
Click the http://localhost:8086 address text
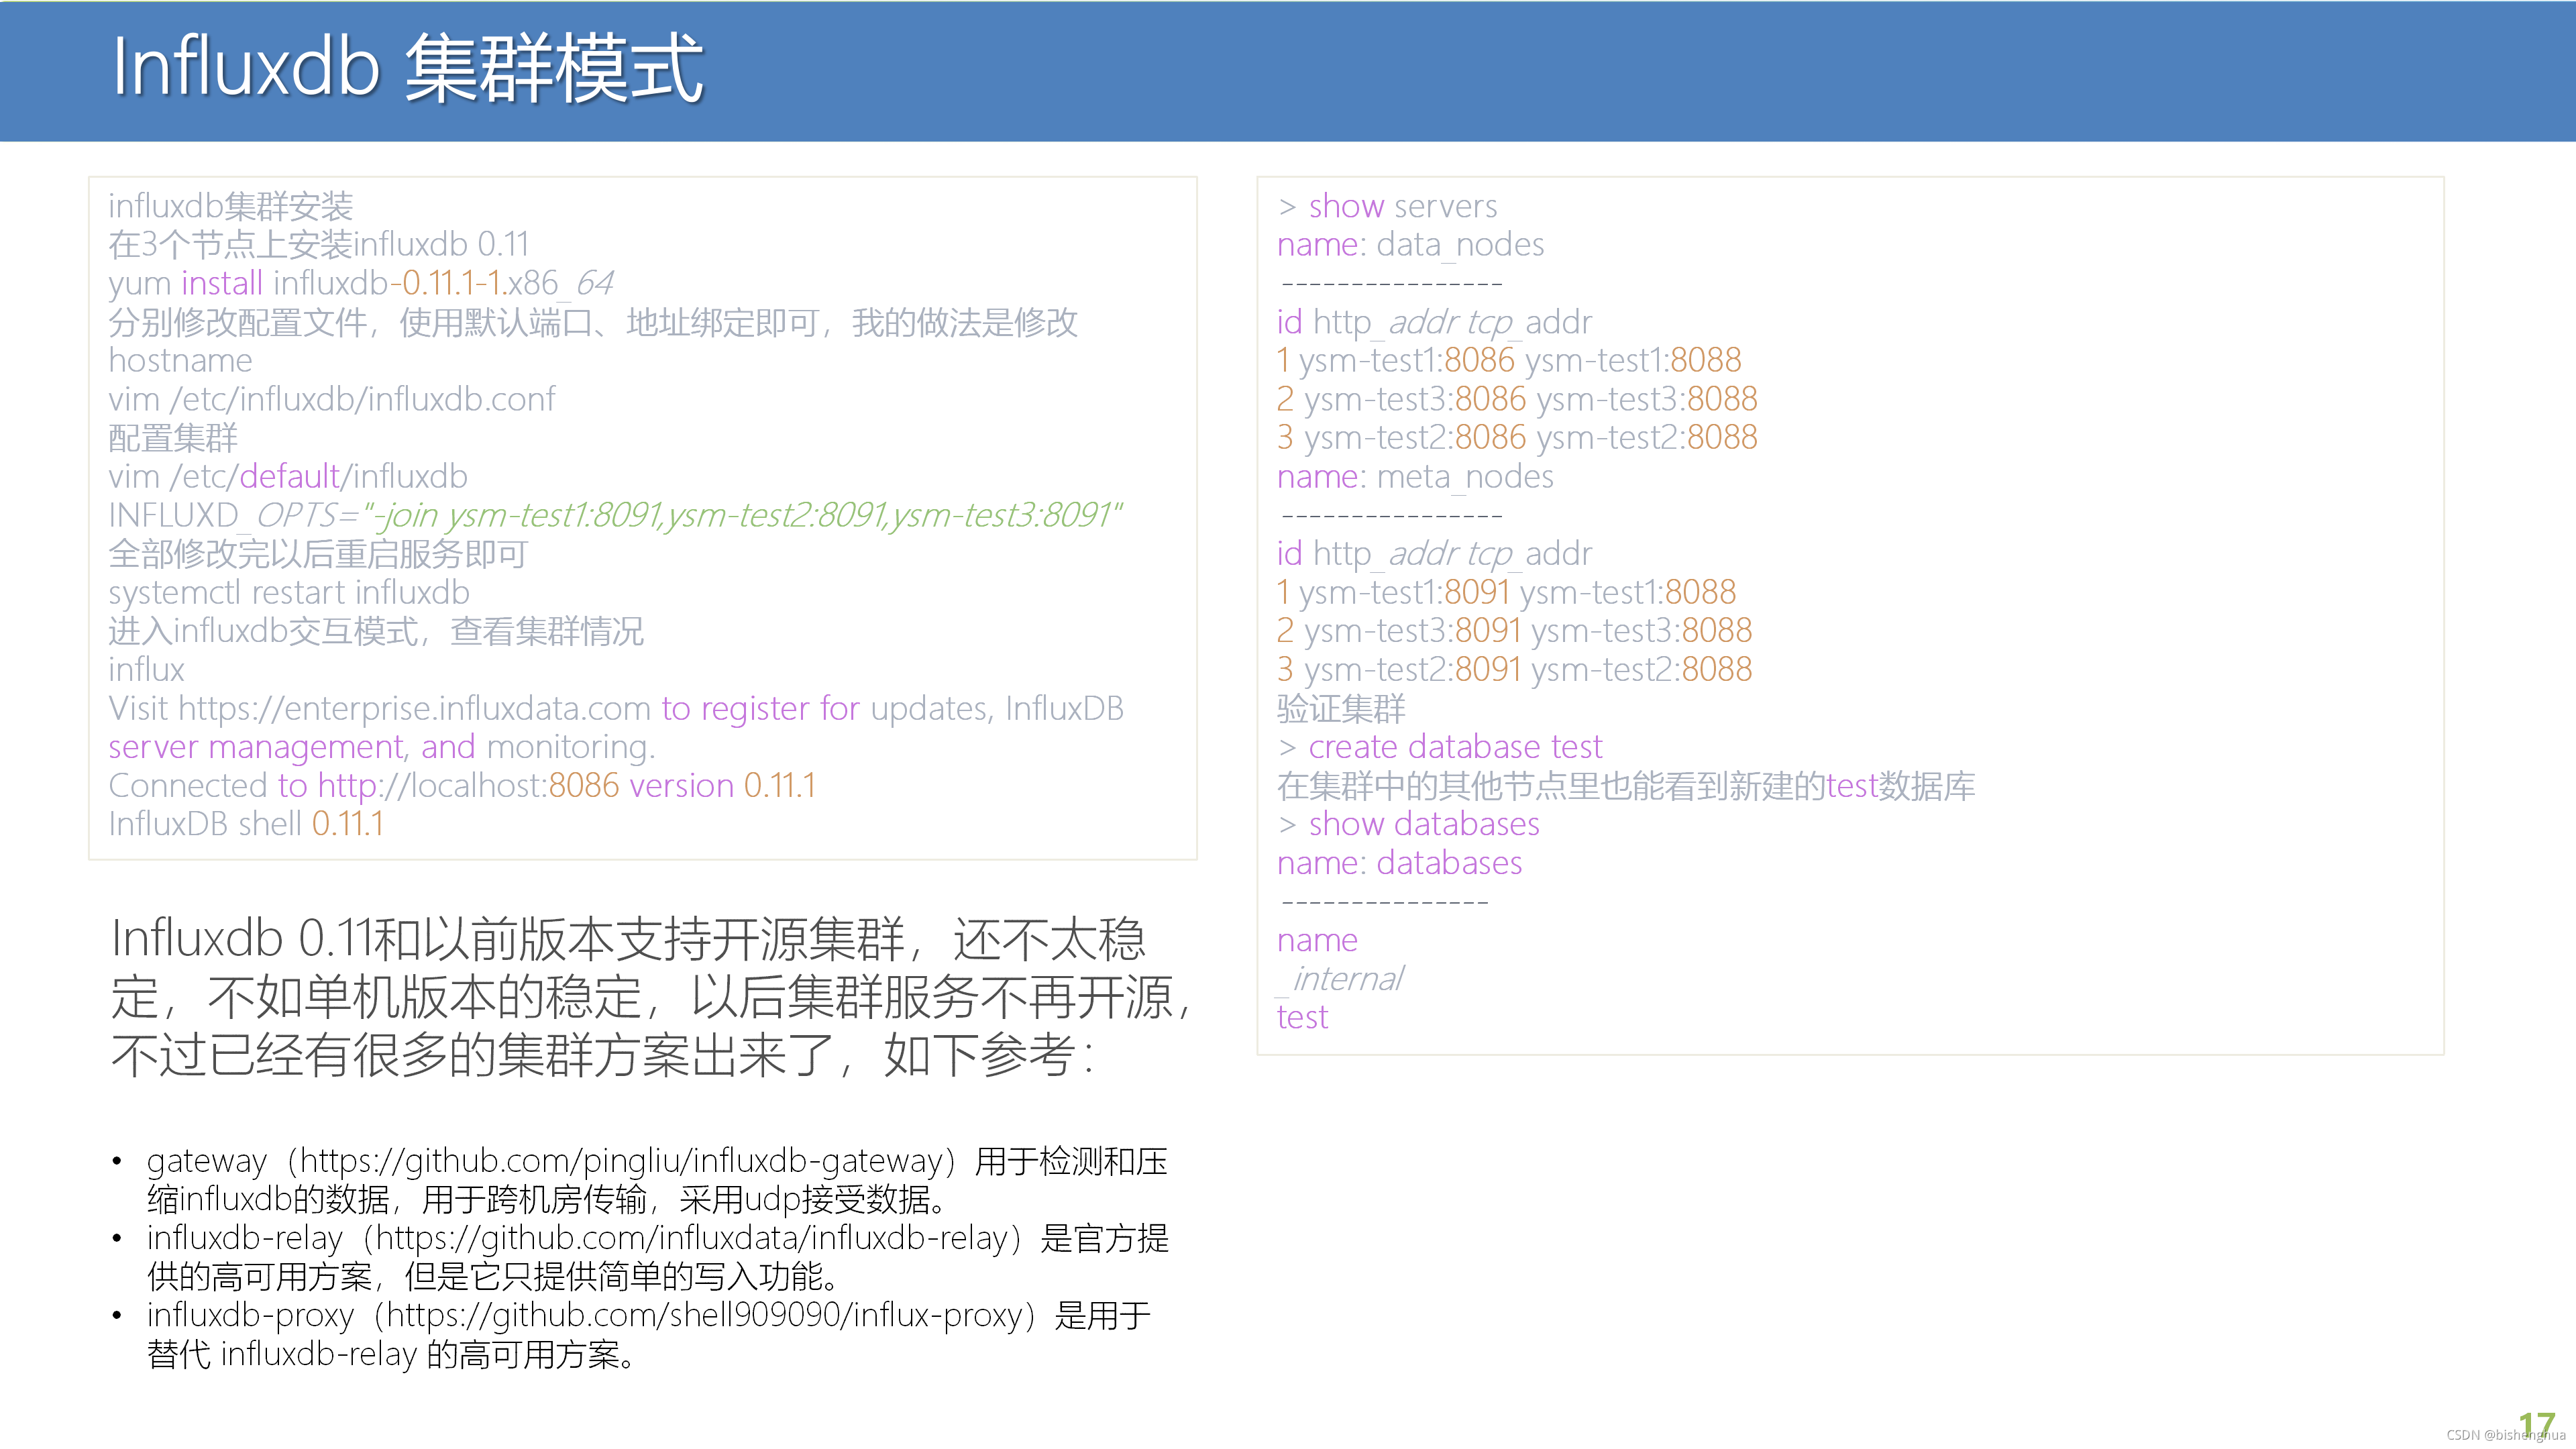click(468, 786)
